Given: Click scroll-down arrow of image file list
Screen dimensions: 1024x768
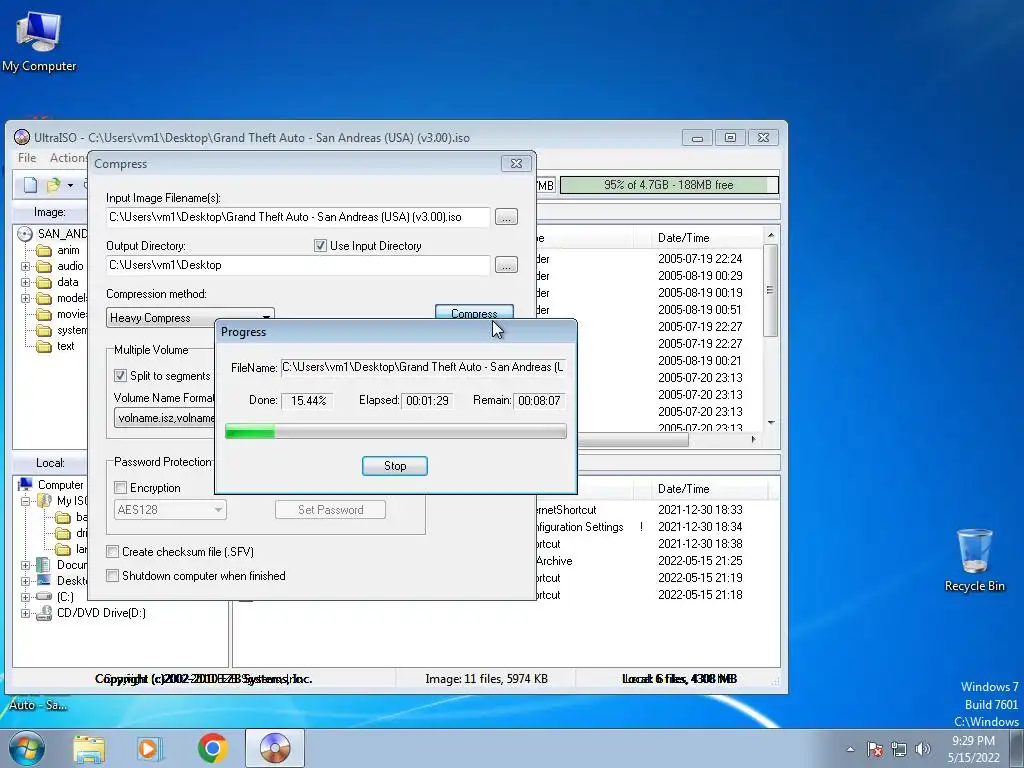Looking at the screenshot, I should click(x=771, y=423).
